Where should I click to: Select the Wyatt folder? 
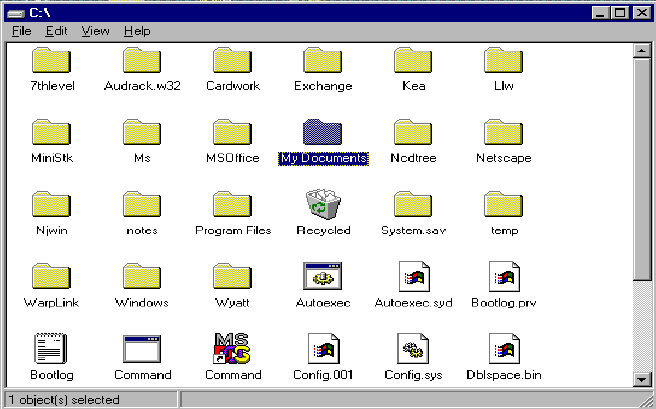tap(232, 276)
